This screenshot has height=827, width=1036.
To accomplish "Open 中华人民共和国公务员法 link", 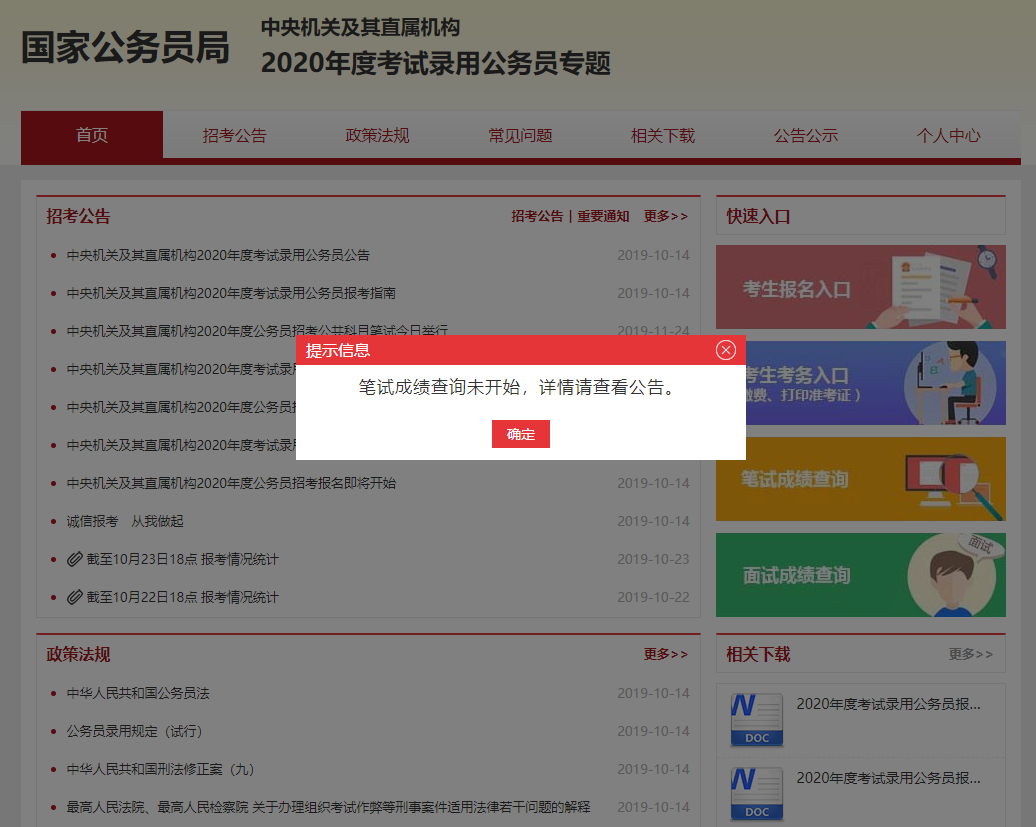I will point(138,693).
